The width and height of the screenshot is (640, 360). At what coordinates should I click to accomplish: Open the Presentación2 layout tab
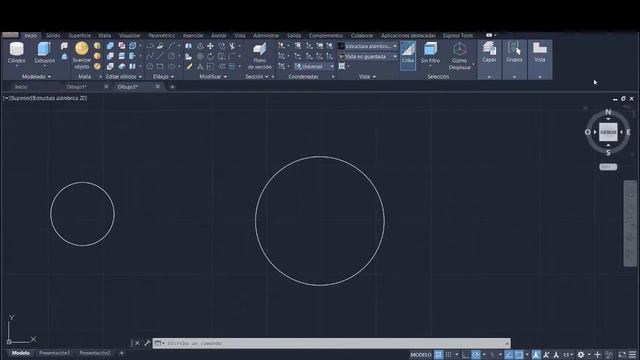pos(95,353)
